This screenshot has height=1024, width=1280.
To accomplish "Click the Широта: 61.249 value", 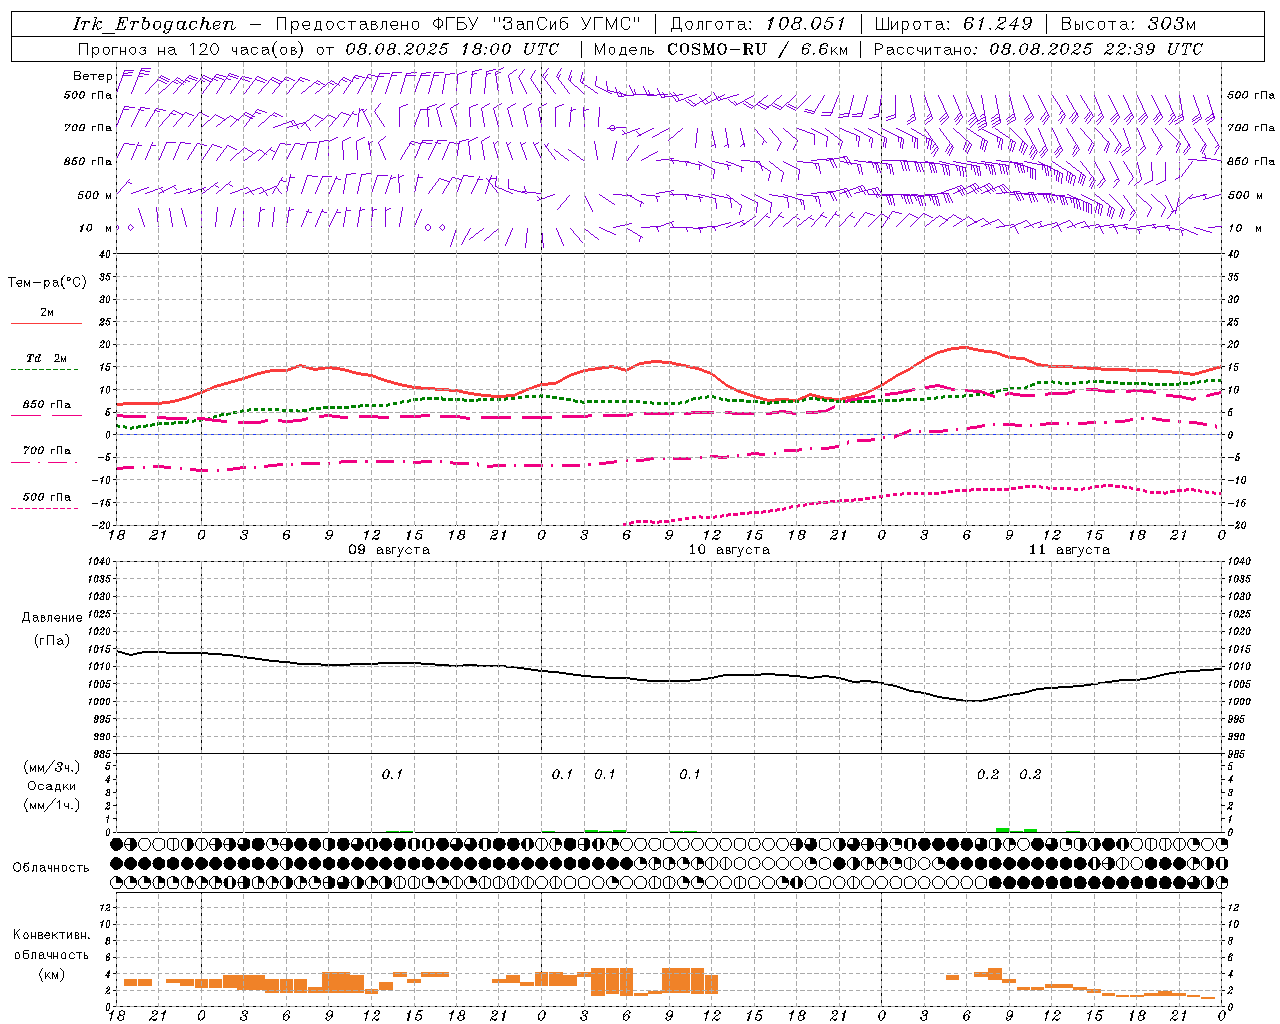I will (953, 24).
